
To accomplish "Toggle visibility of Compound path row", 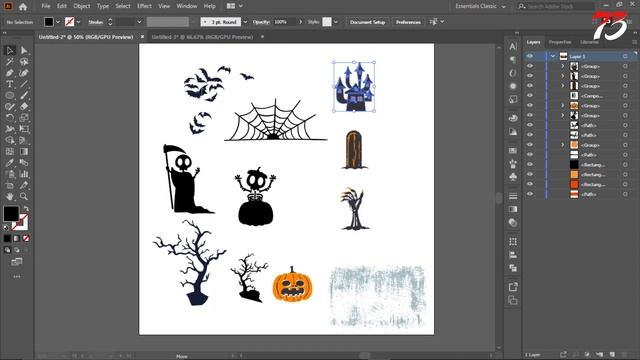I will (x=530, y=96).
